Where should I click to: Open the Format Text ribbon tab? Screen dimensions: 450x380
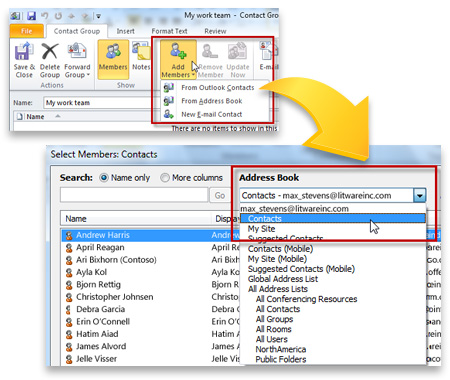click(x=169, y=31)
